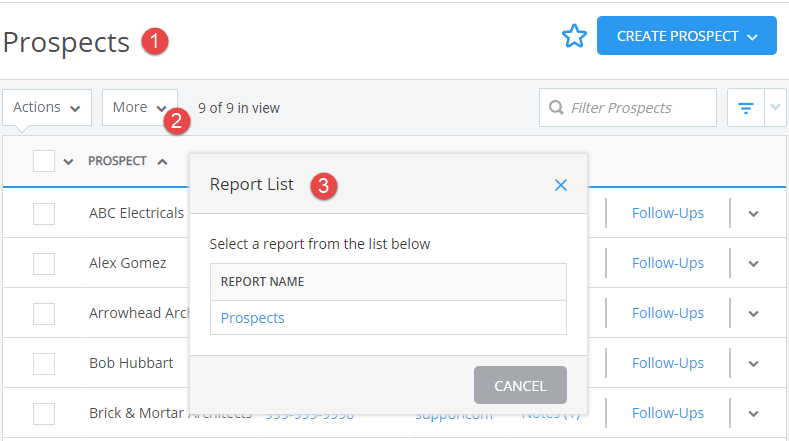Check the Brick & Mortar row checkbox
The image size is (789, 441).
(x=44, y=414)
